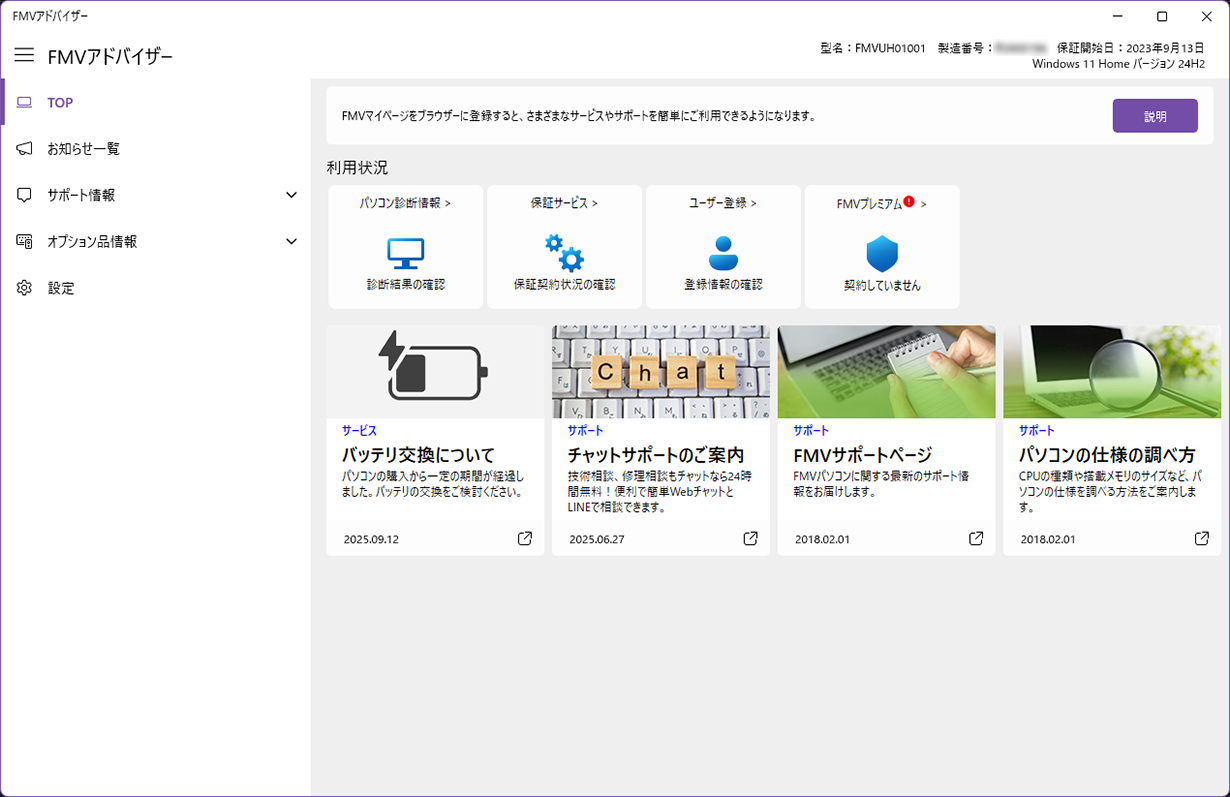Open external link on FMVサポートページ card

976,539
